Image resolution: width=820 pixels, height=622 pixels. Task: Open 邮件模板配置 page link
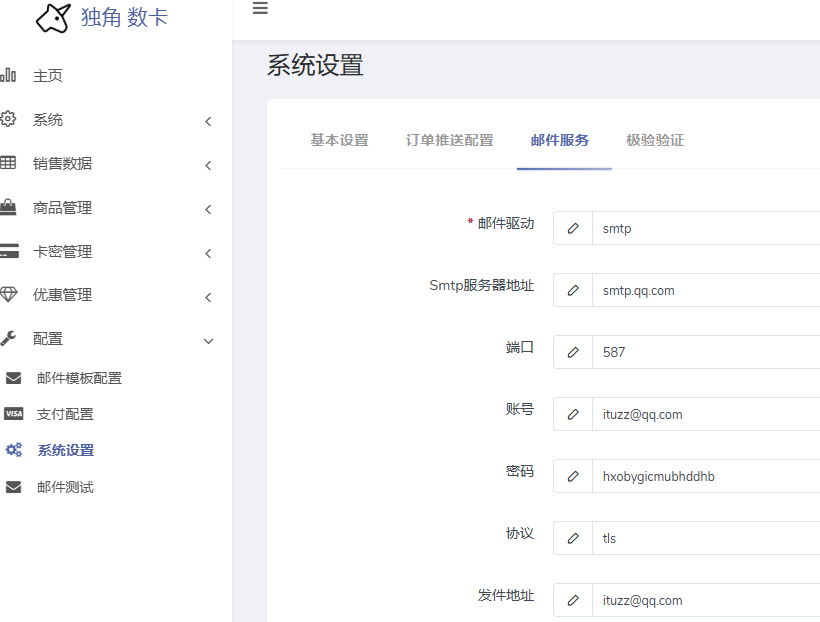79,378
